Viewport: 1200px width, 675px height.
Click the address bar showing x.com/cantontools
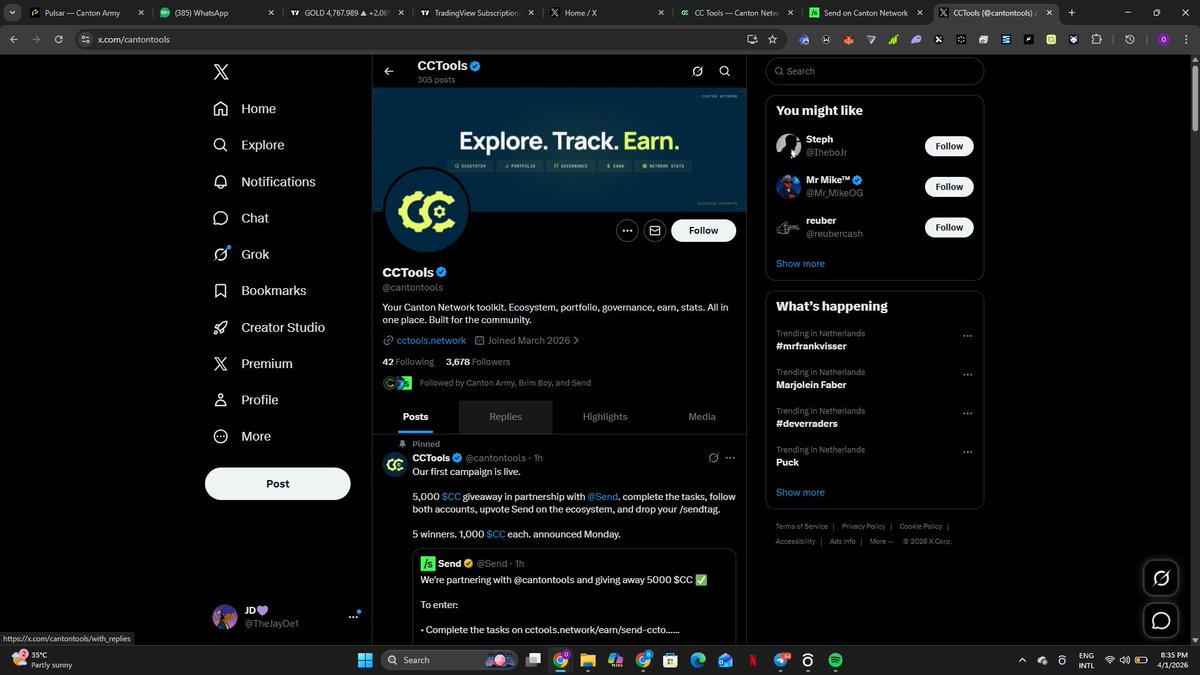420,39
